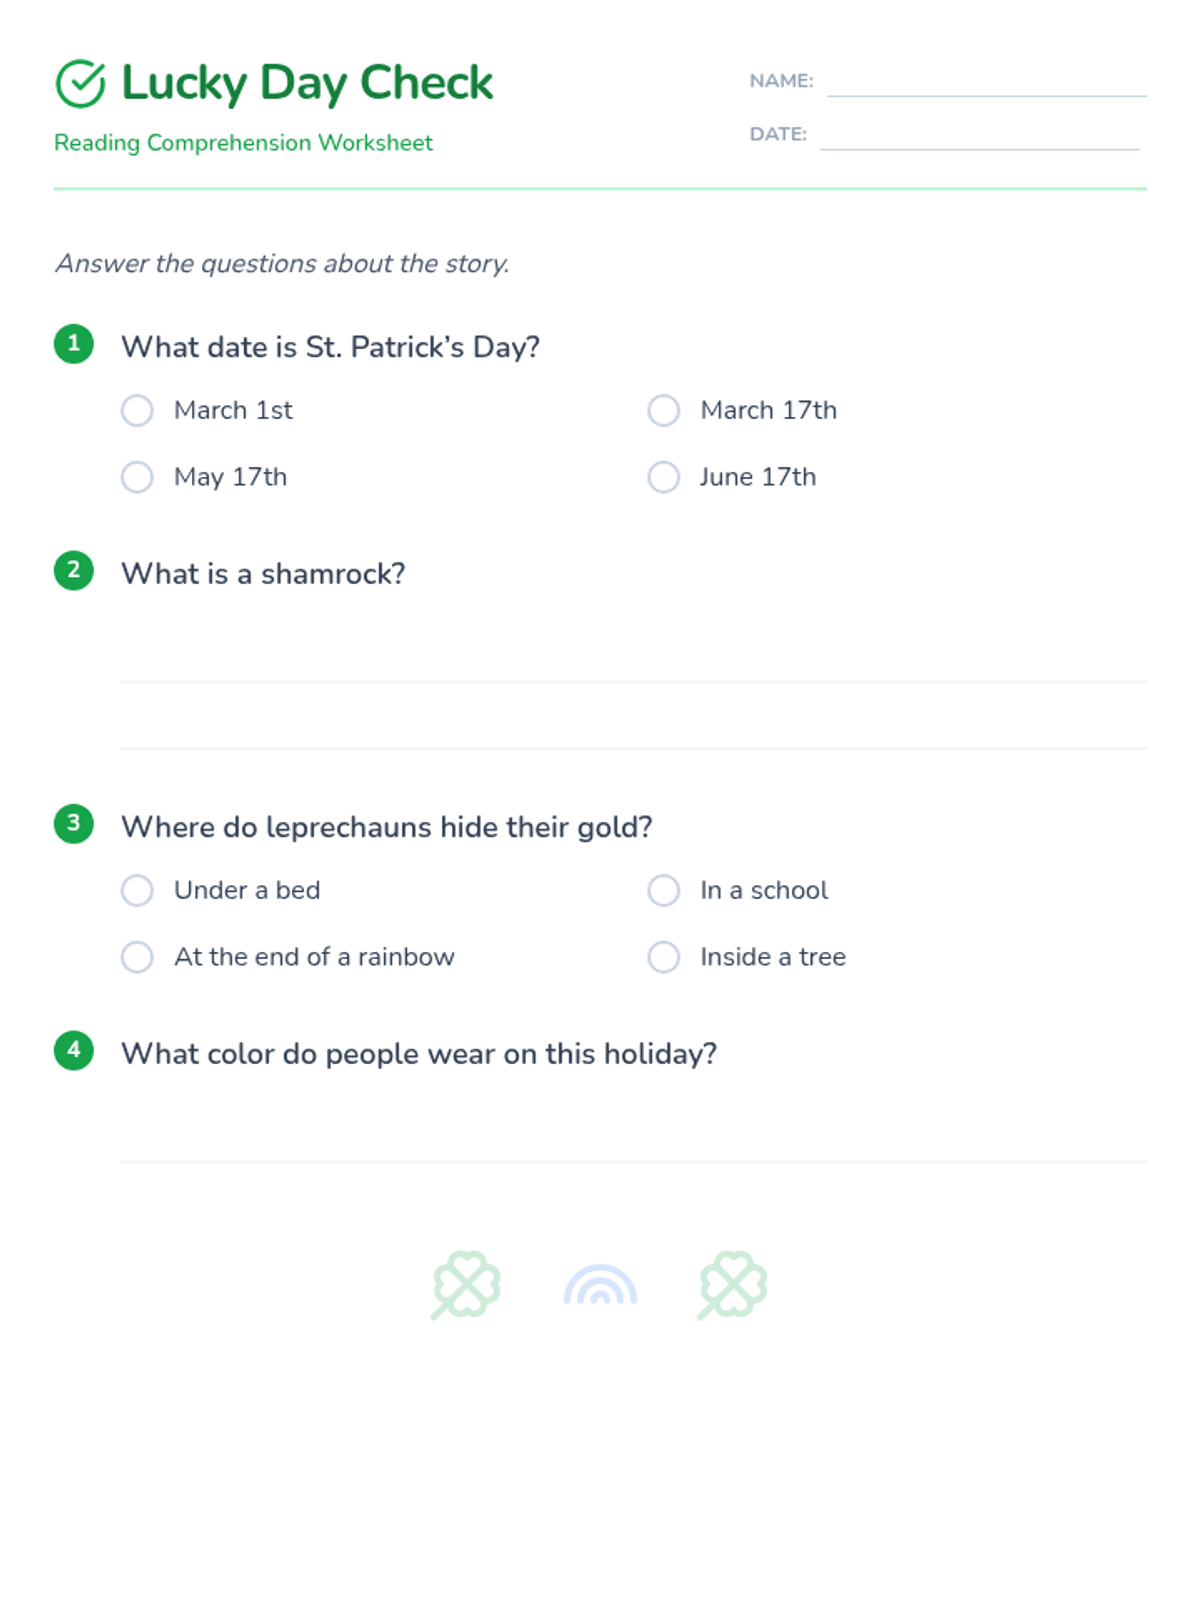Screen dimensions: 1200x1600
Task: Click the green number 4 badge
Action: point(74,1051)
